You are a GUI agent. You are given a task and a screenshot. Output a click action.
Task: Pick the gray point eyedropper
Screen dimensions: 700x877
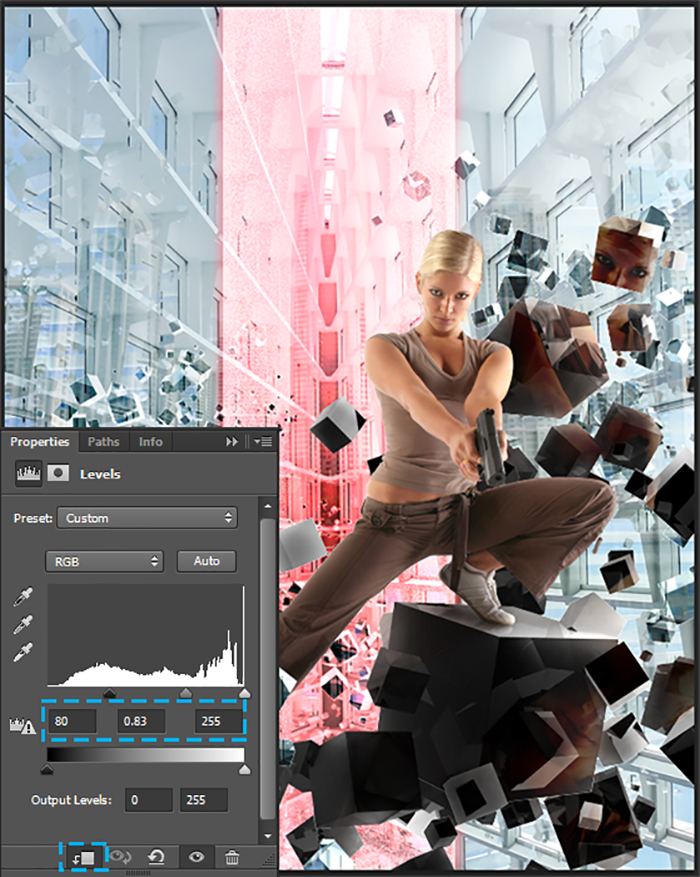(x=23, y=625)
